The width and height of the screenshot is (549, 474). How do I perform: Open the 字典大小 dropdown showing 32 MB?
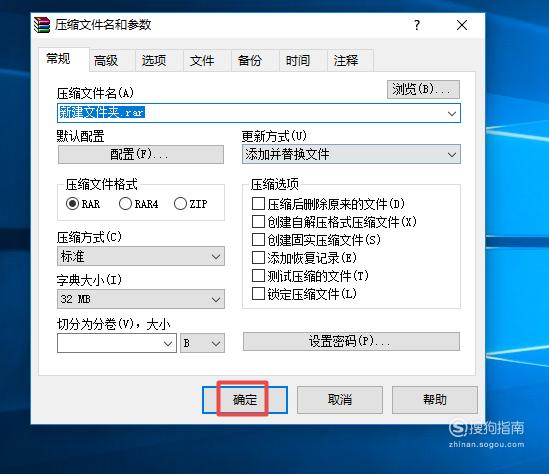(141, 299)
